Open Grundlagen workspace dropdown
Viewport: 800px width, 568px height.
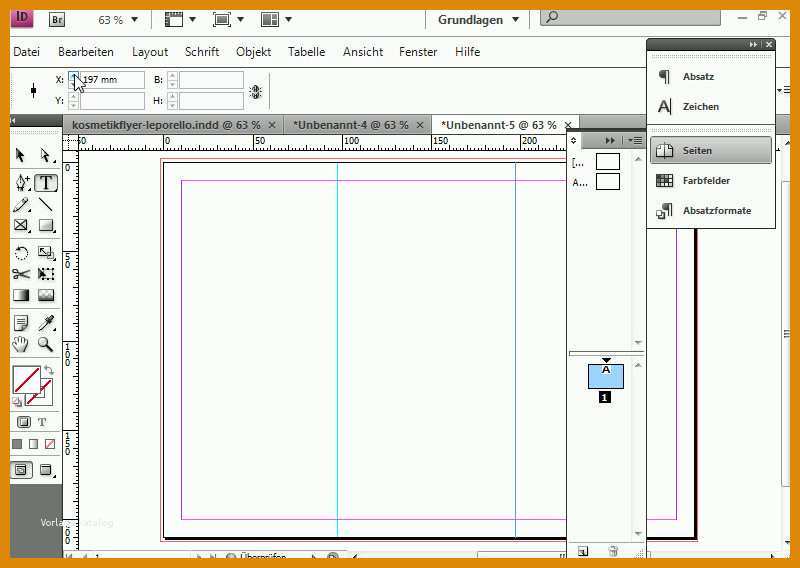click(479, 20)
